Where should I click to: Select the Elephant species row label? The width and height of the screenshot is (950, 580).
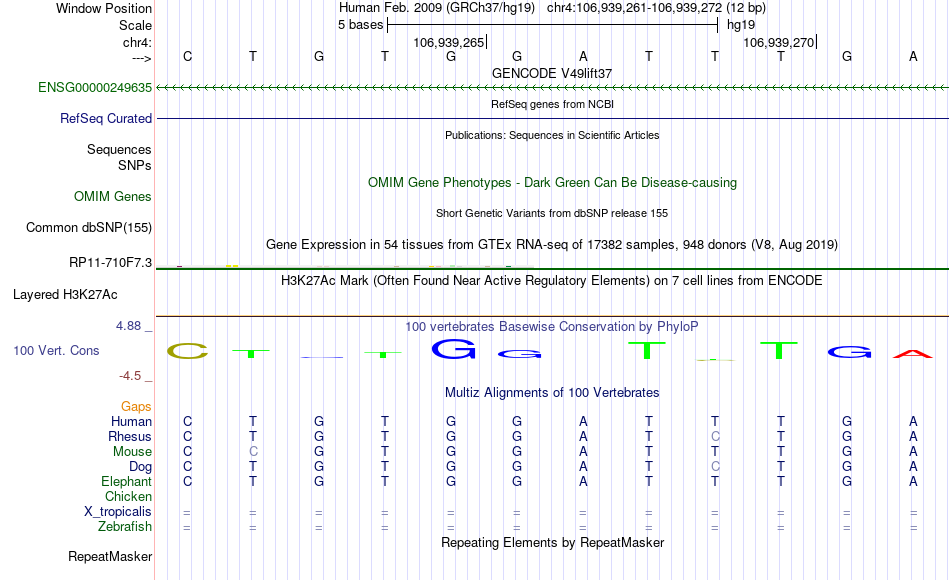tap(126, 481)
